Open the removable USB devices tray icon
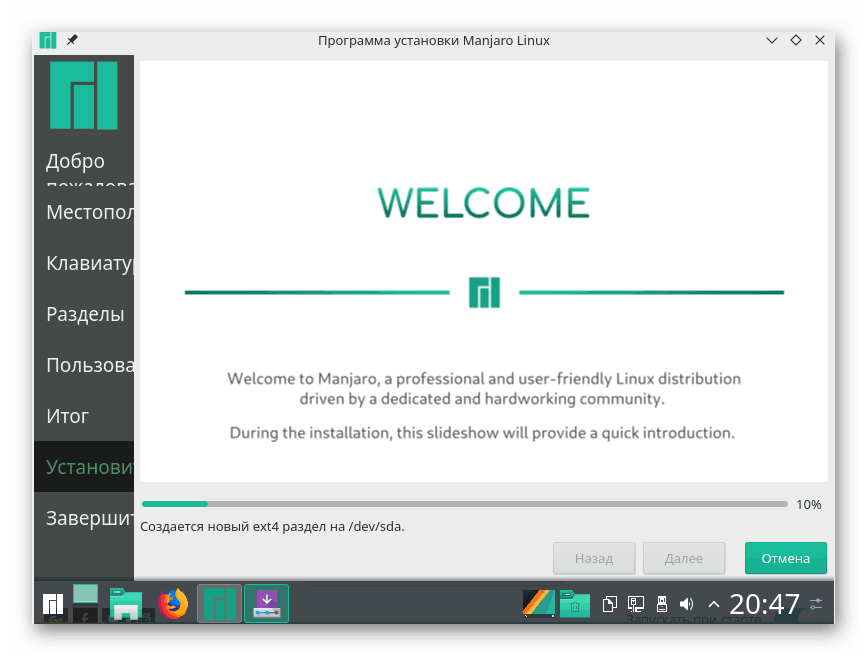Viewport: 867px width, 656px height. click(661, 603)
